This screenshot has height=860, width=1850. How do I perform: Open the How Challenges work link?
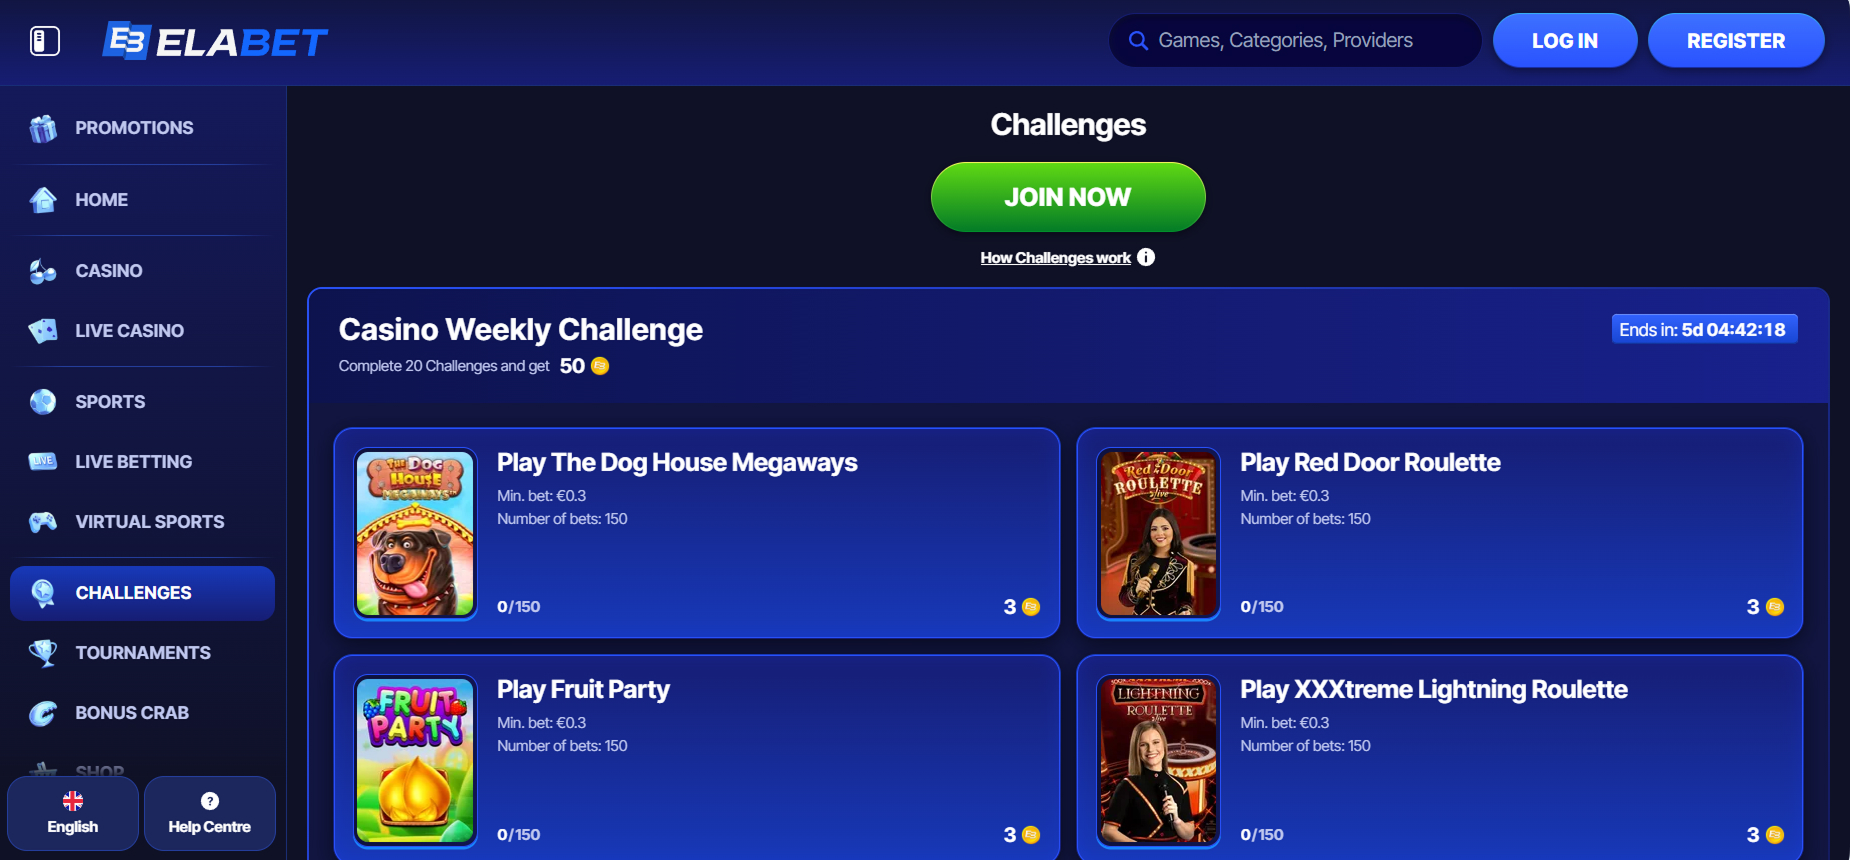1055,258
